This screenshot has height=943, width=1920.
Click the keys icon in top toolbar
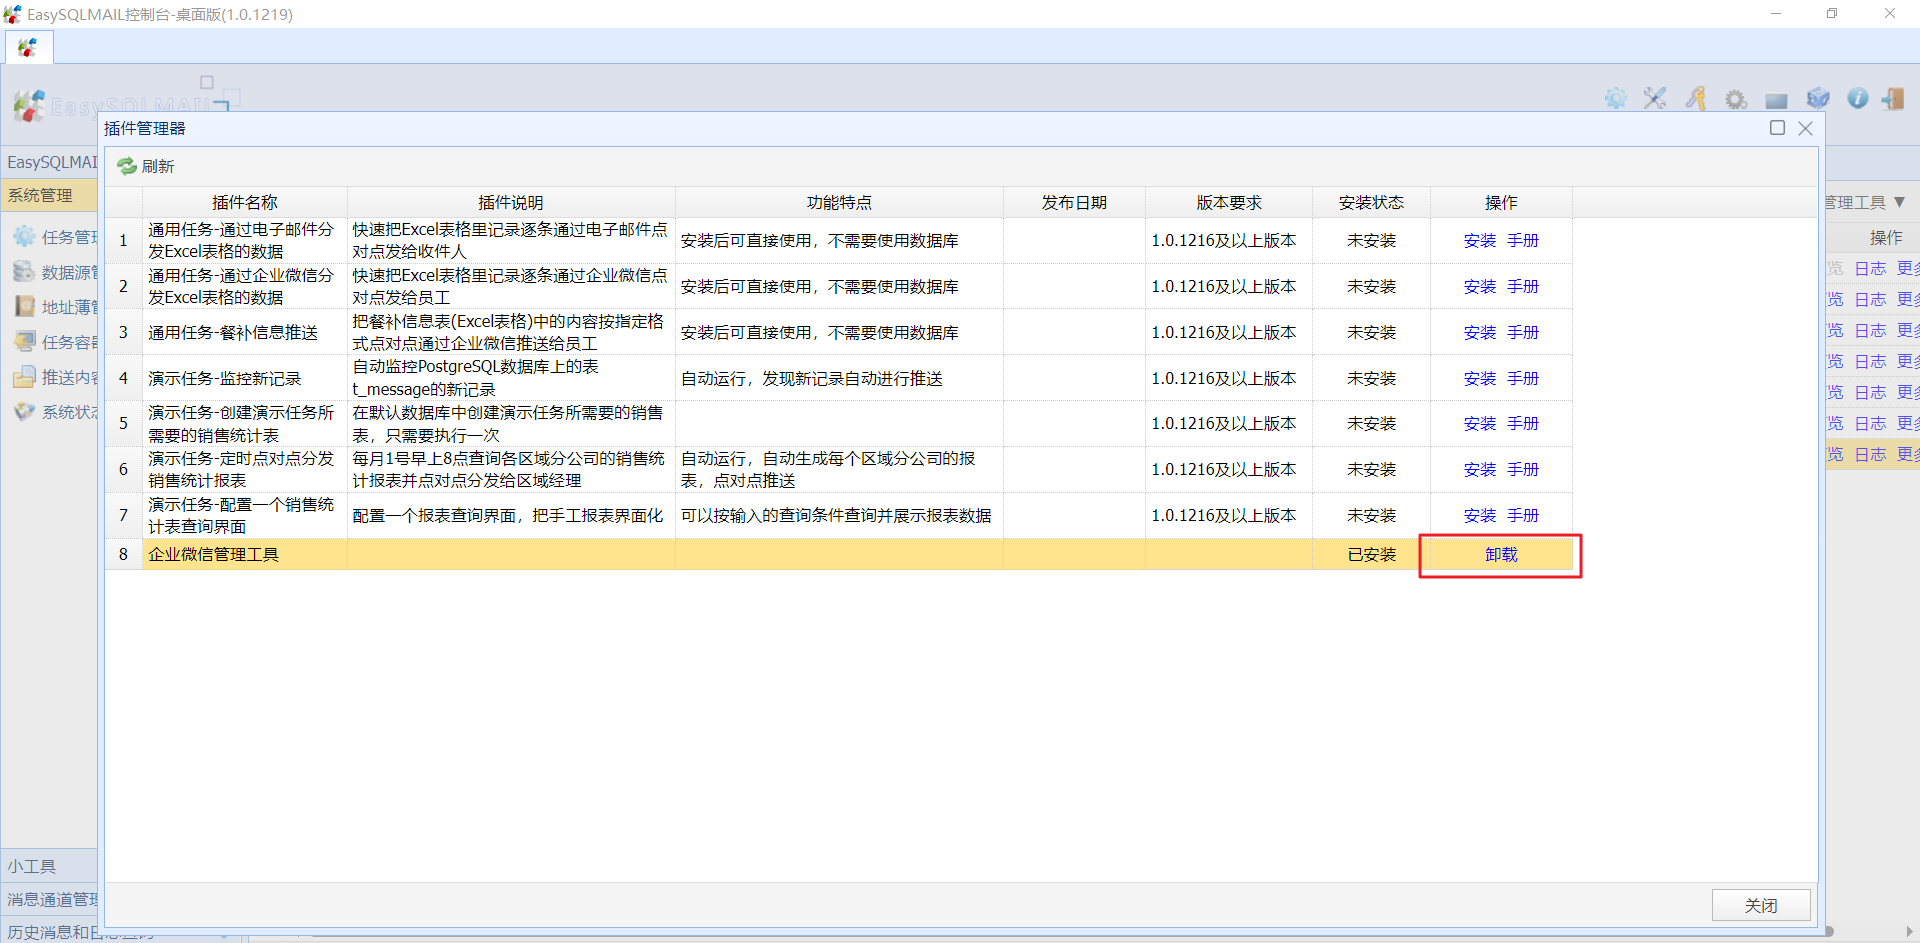(x=1695, y=98)
